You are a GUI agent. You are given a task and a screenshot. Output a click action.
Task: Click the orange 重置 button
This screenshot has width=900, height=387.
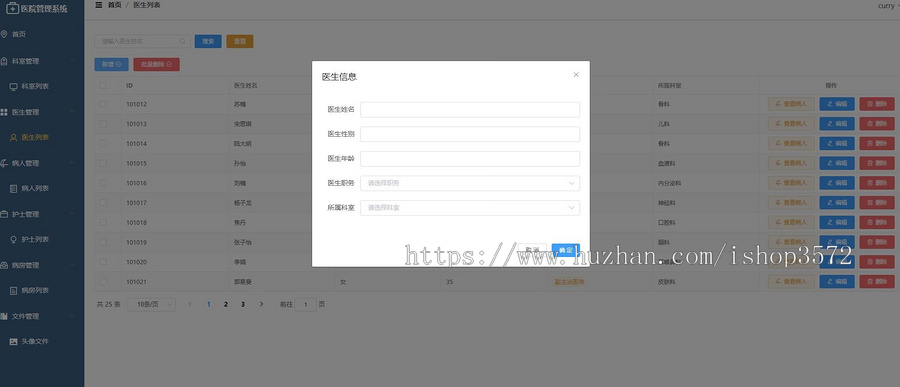[240, 41]
